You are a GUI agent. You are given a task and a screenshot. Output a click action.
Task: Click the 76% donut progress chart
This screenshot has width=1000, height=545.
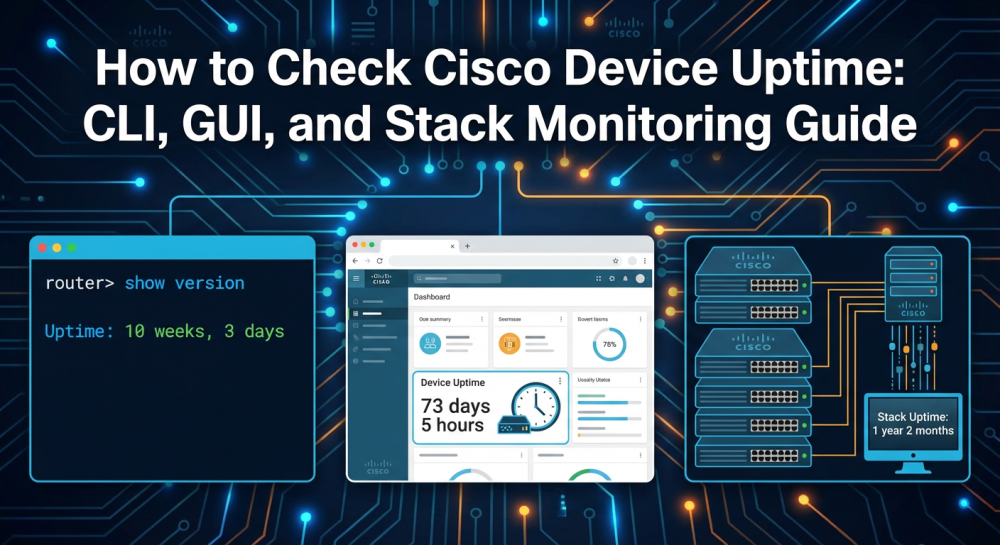coord(609,345)
